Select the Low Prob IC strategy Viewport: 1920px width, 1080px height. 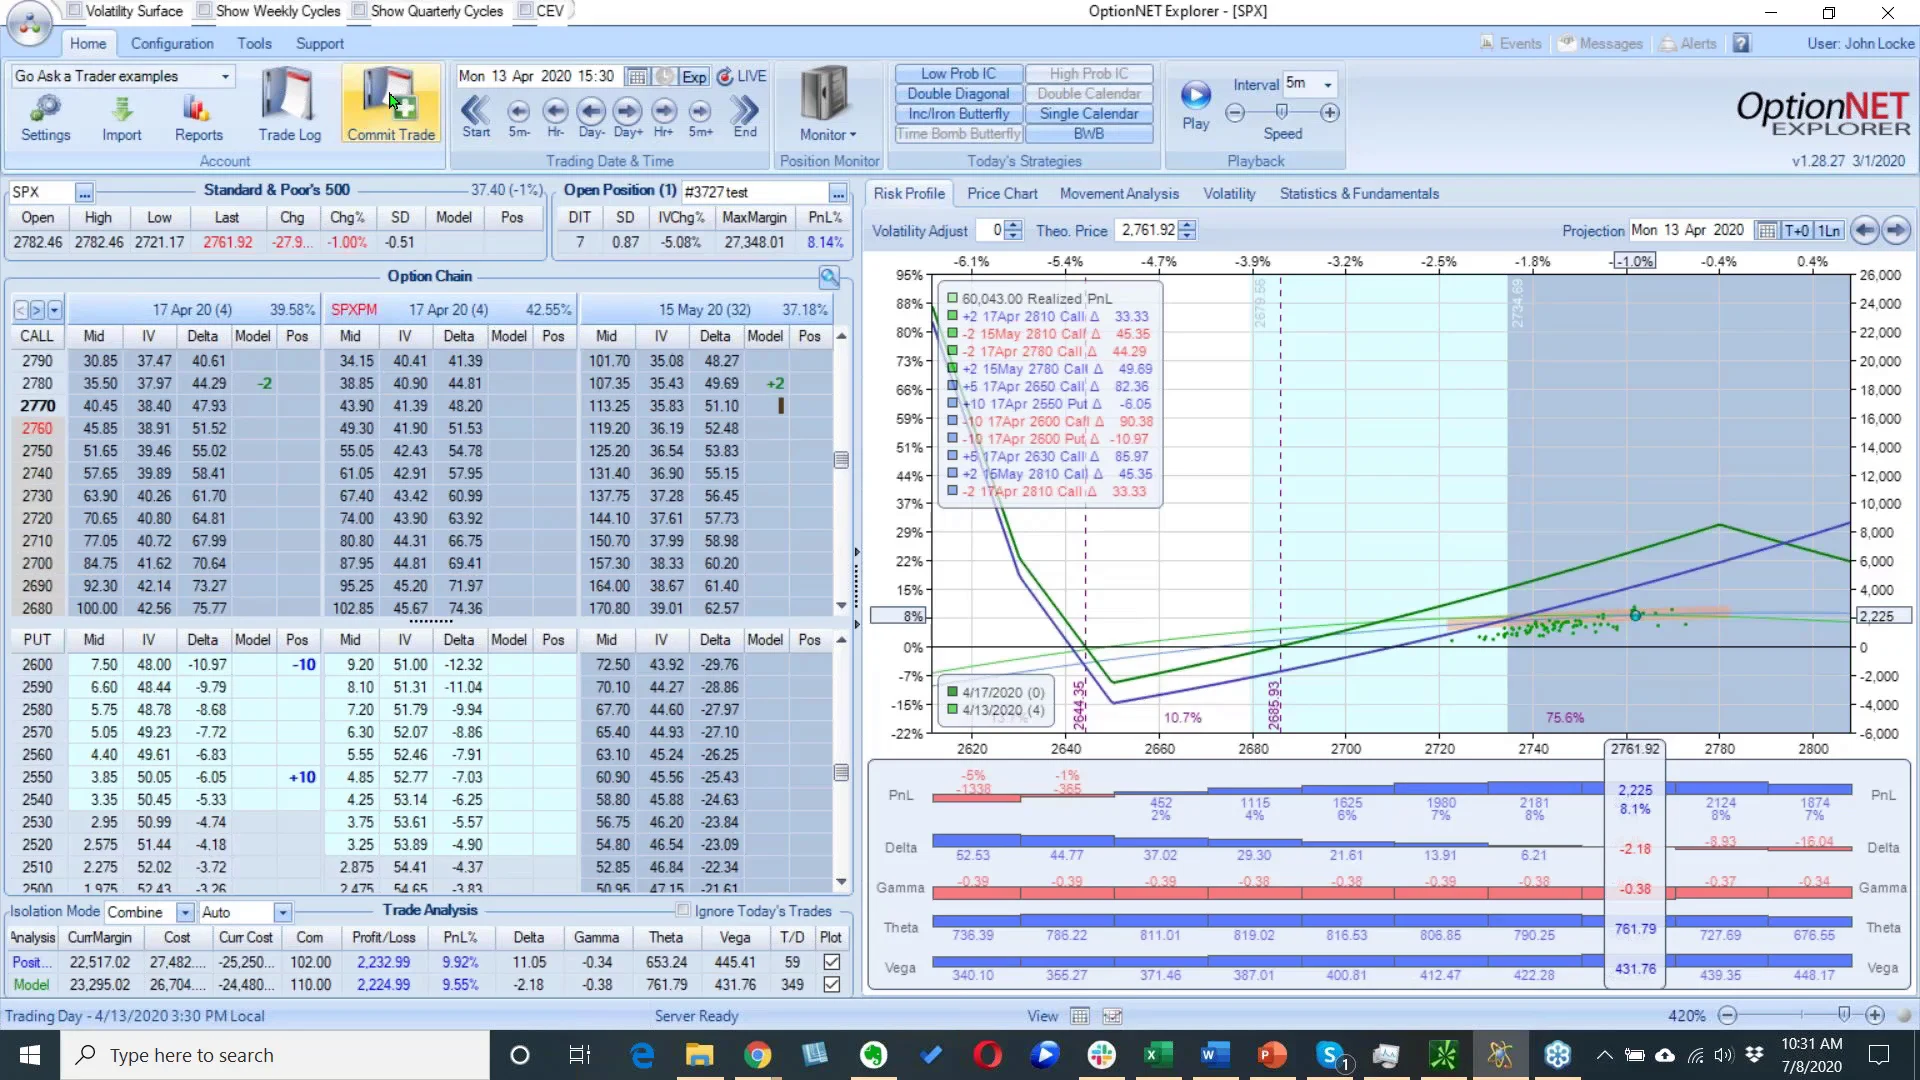coord(958,74)
